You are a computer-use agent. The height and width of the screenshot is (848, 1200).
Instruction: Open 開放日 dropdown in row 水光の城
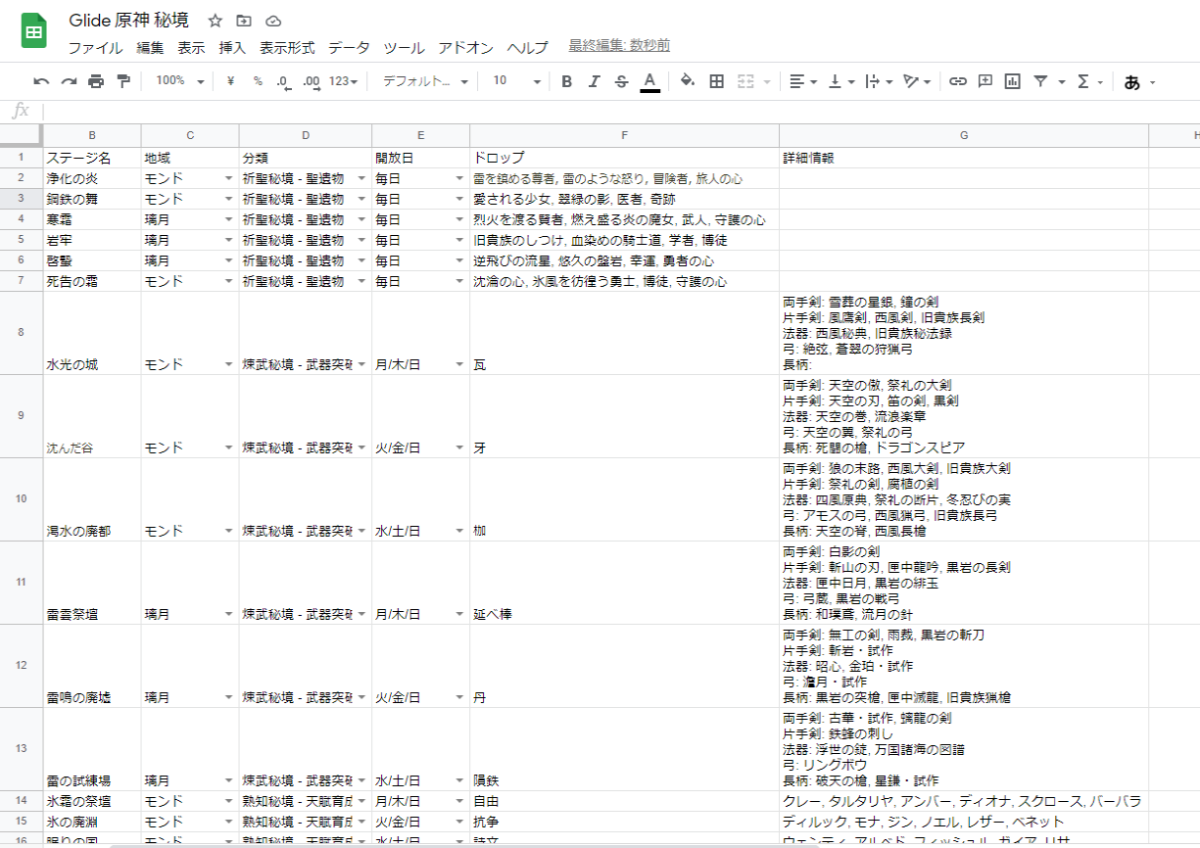coord(460,365)
